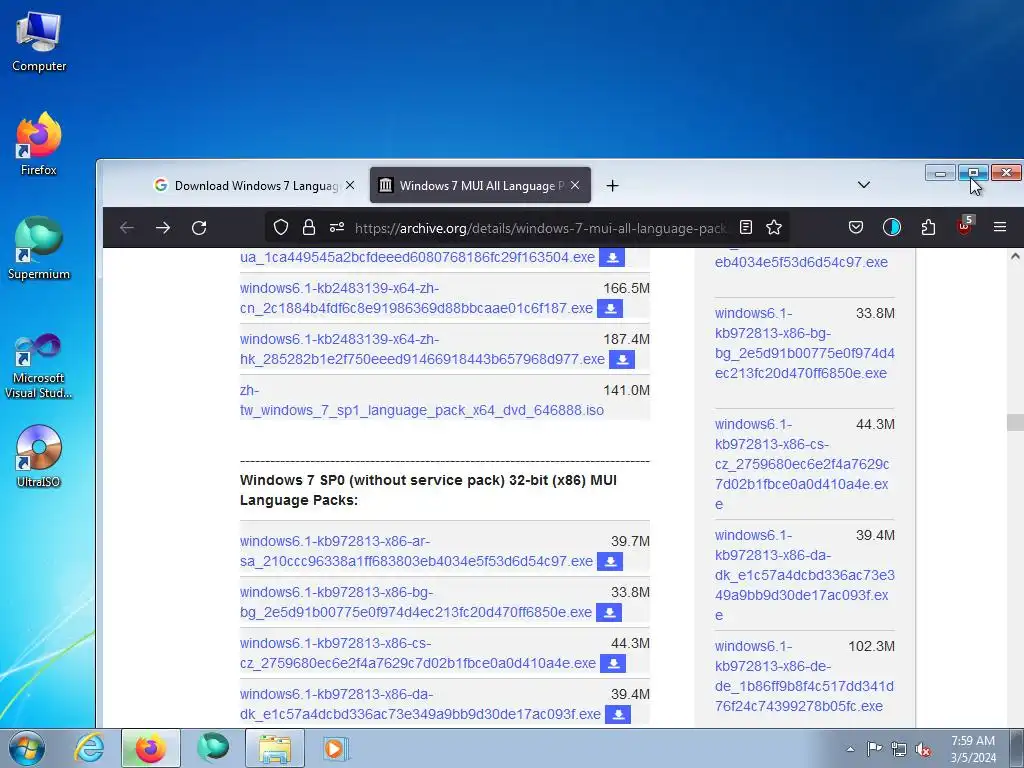List all tabs dropdown arrow
The height and width of the screenshot is (768, 1024).
(863, 185)
